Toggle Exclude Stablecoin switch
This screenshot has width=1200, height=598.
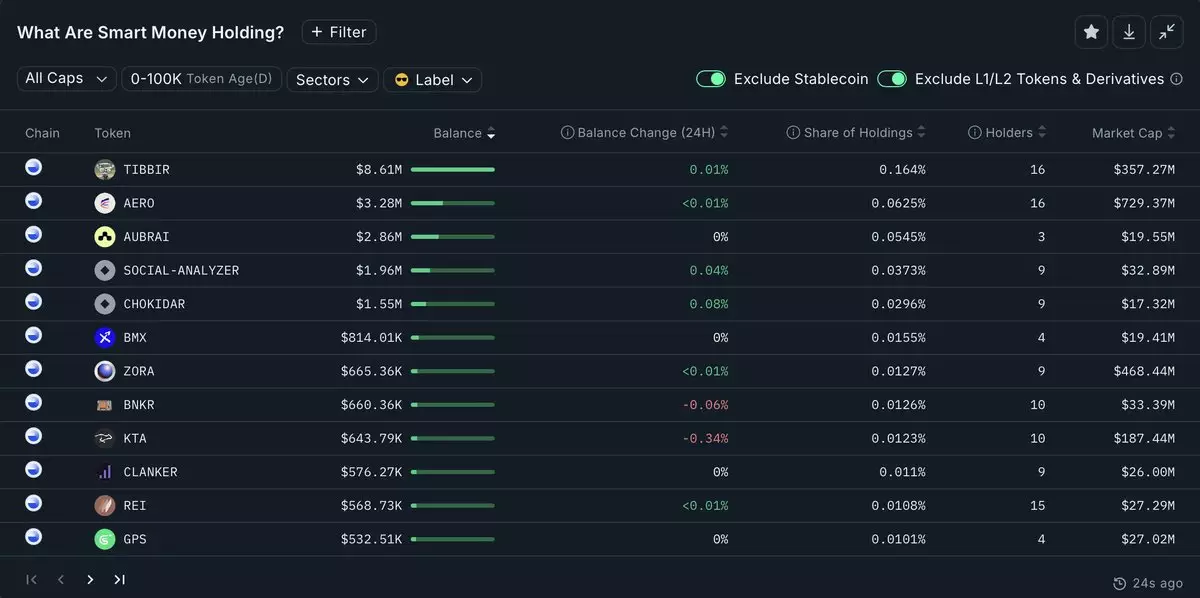pos(711,79)
